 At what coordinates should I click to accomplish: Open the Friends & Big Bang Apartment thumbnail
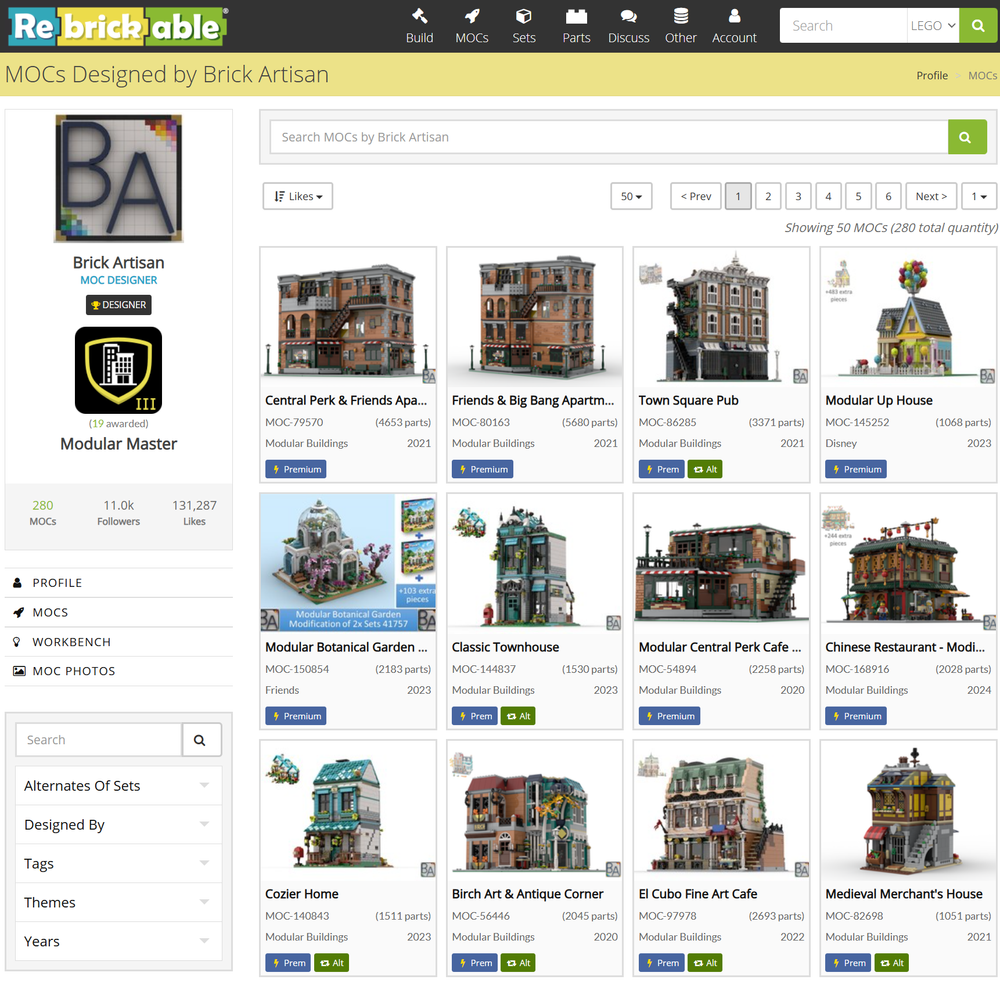point(535,317)
